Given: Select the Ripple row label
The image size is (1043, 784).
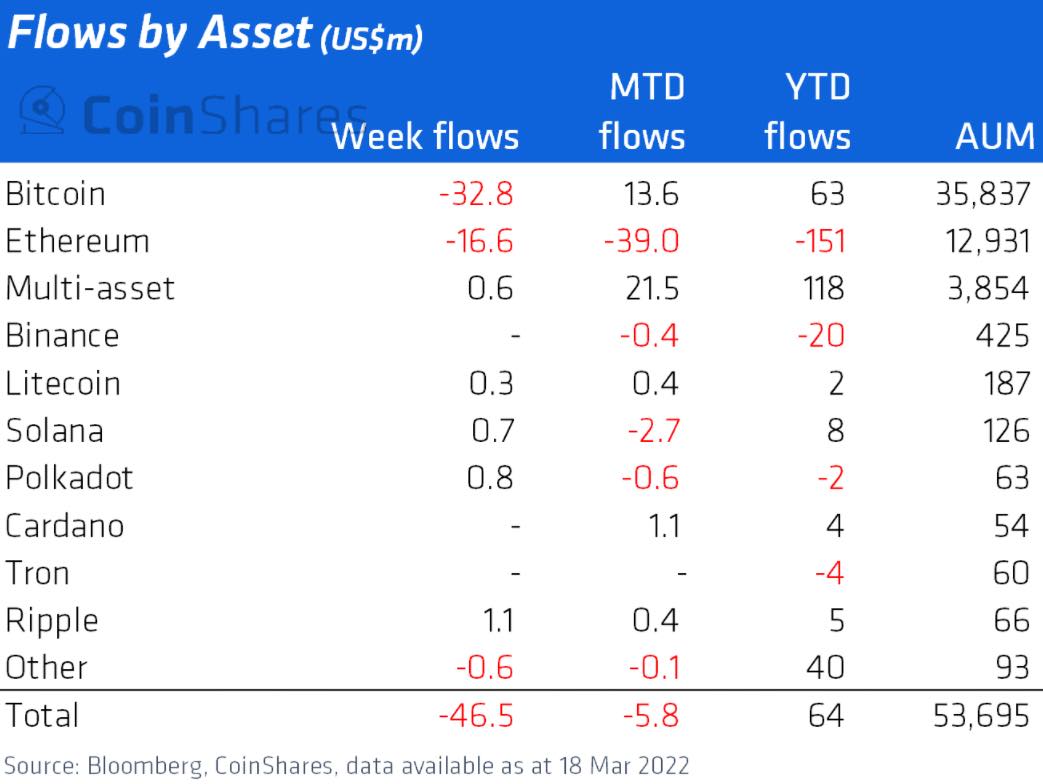Looking at the screenshot, I should pos(52,622).
